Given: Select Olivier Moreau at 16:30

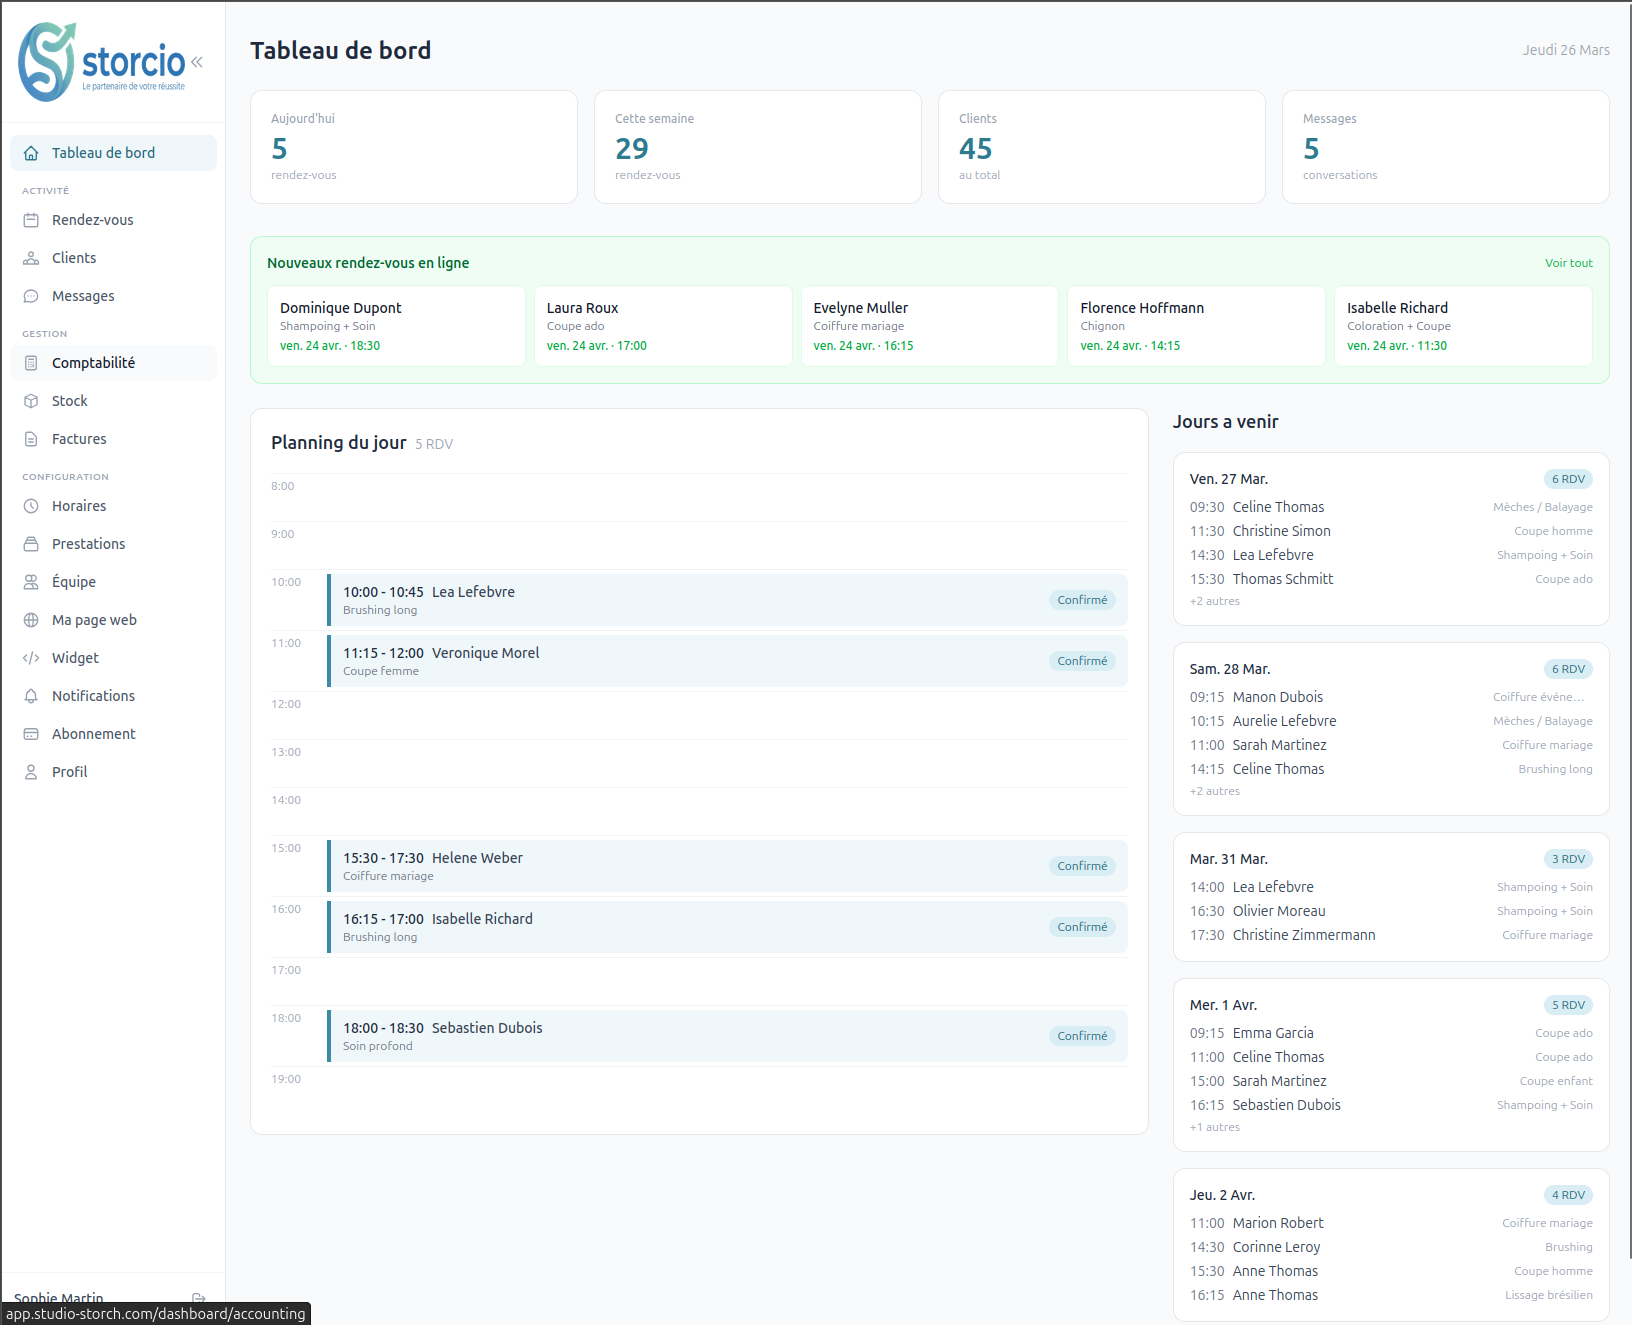Looking at the screenshot, I should coord(1391,911).
